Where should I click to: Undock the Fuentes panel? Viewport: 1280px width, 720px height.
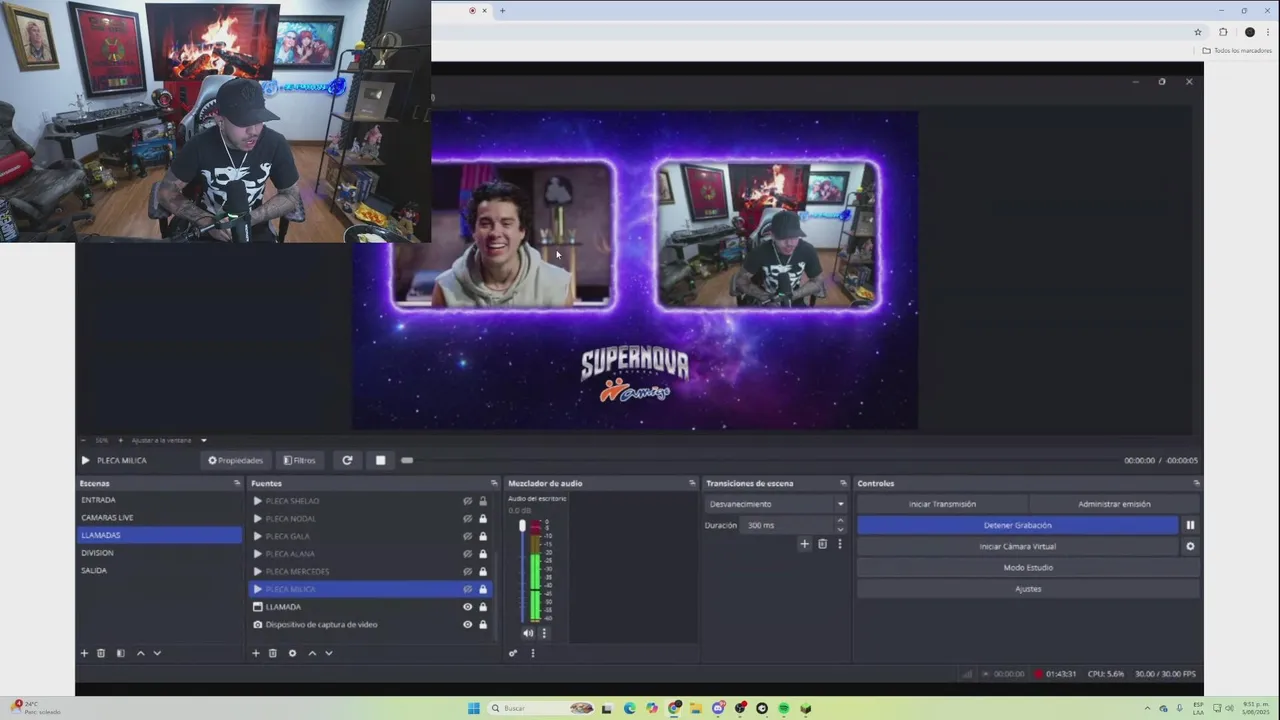(493, 483)
